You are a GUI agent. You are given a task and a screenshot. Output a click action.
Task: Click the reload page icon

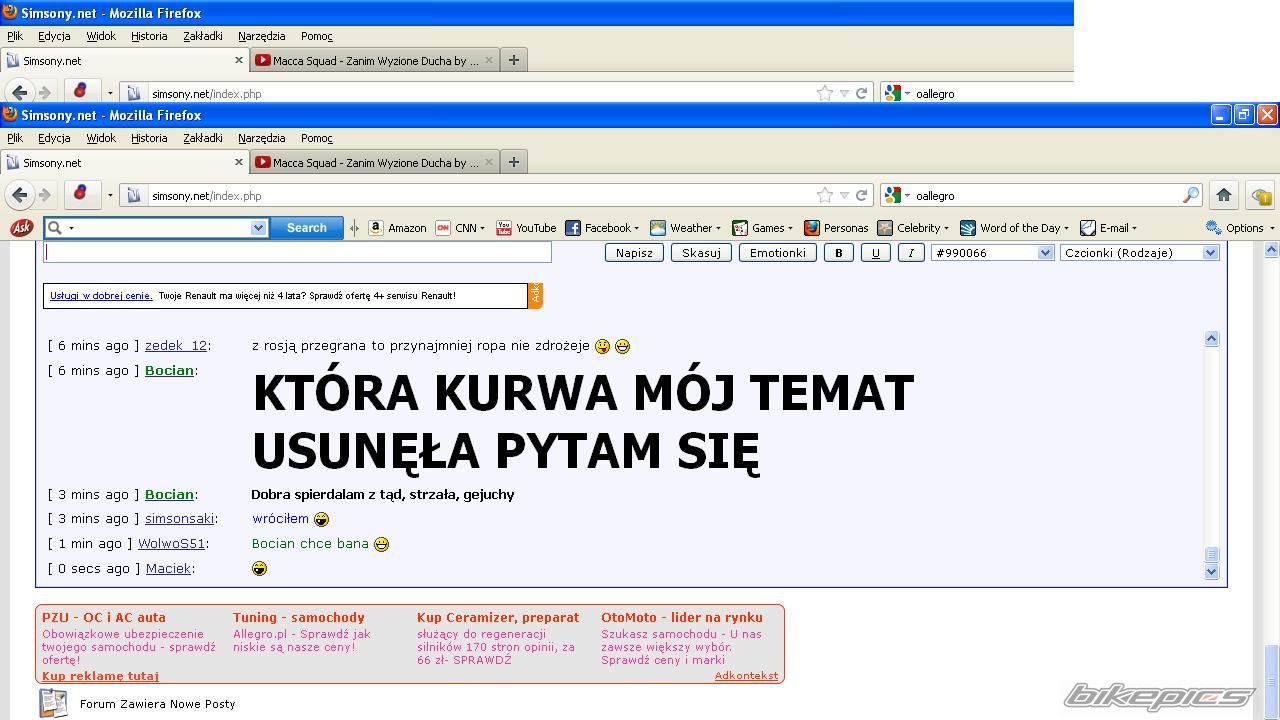point(861,195)
